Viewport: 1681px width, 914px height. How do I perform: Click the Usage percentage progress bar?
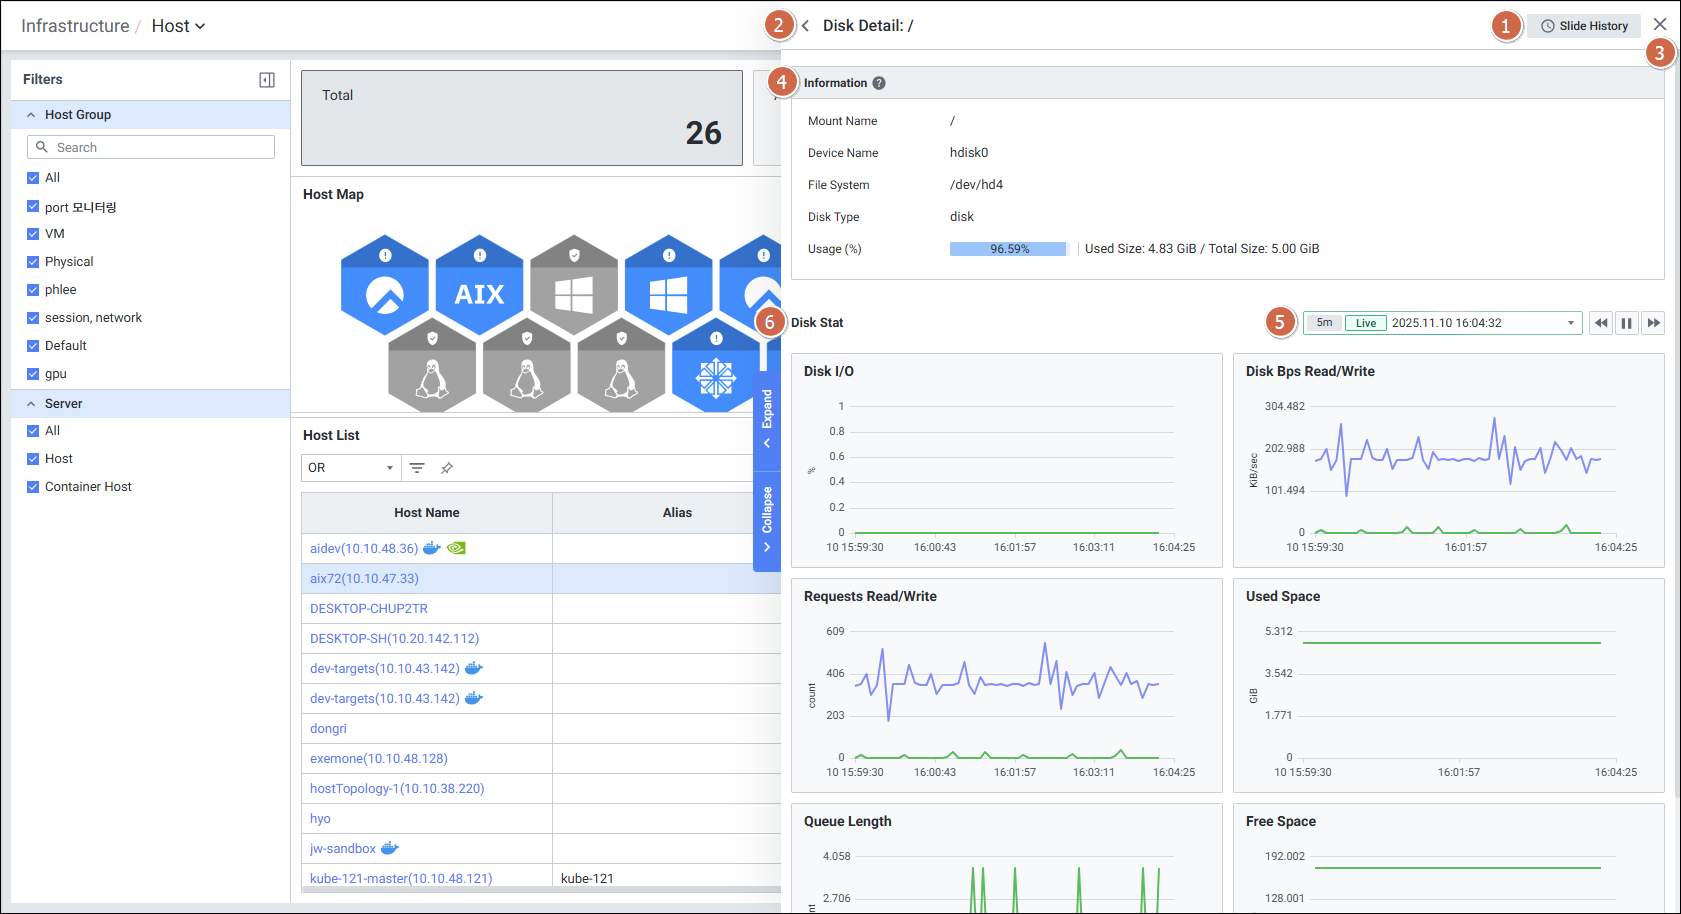click(x=1008, y=249)
